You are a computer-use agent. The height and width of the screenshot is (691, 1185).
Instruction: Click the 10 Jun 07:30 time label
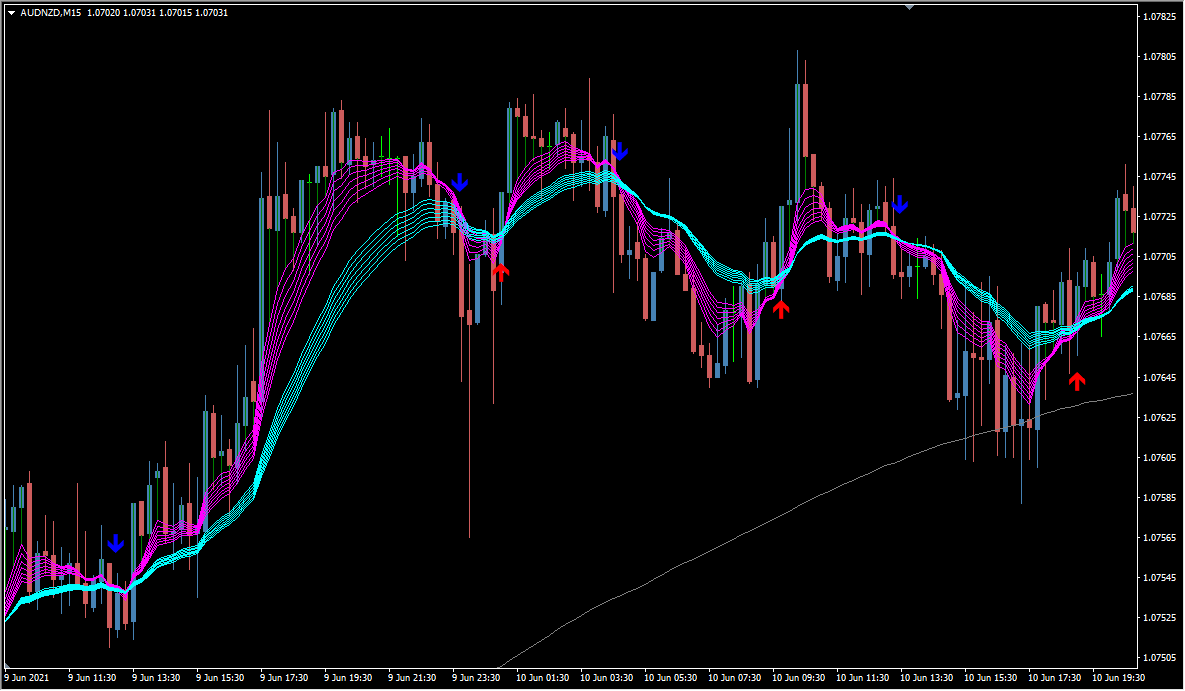[x=735, y=678]
